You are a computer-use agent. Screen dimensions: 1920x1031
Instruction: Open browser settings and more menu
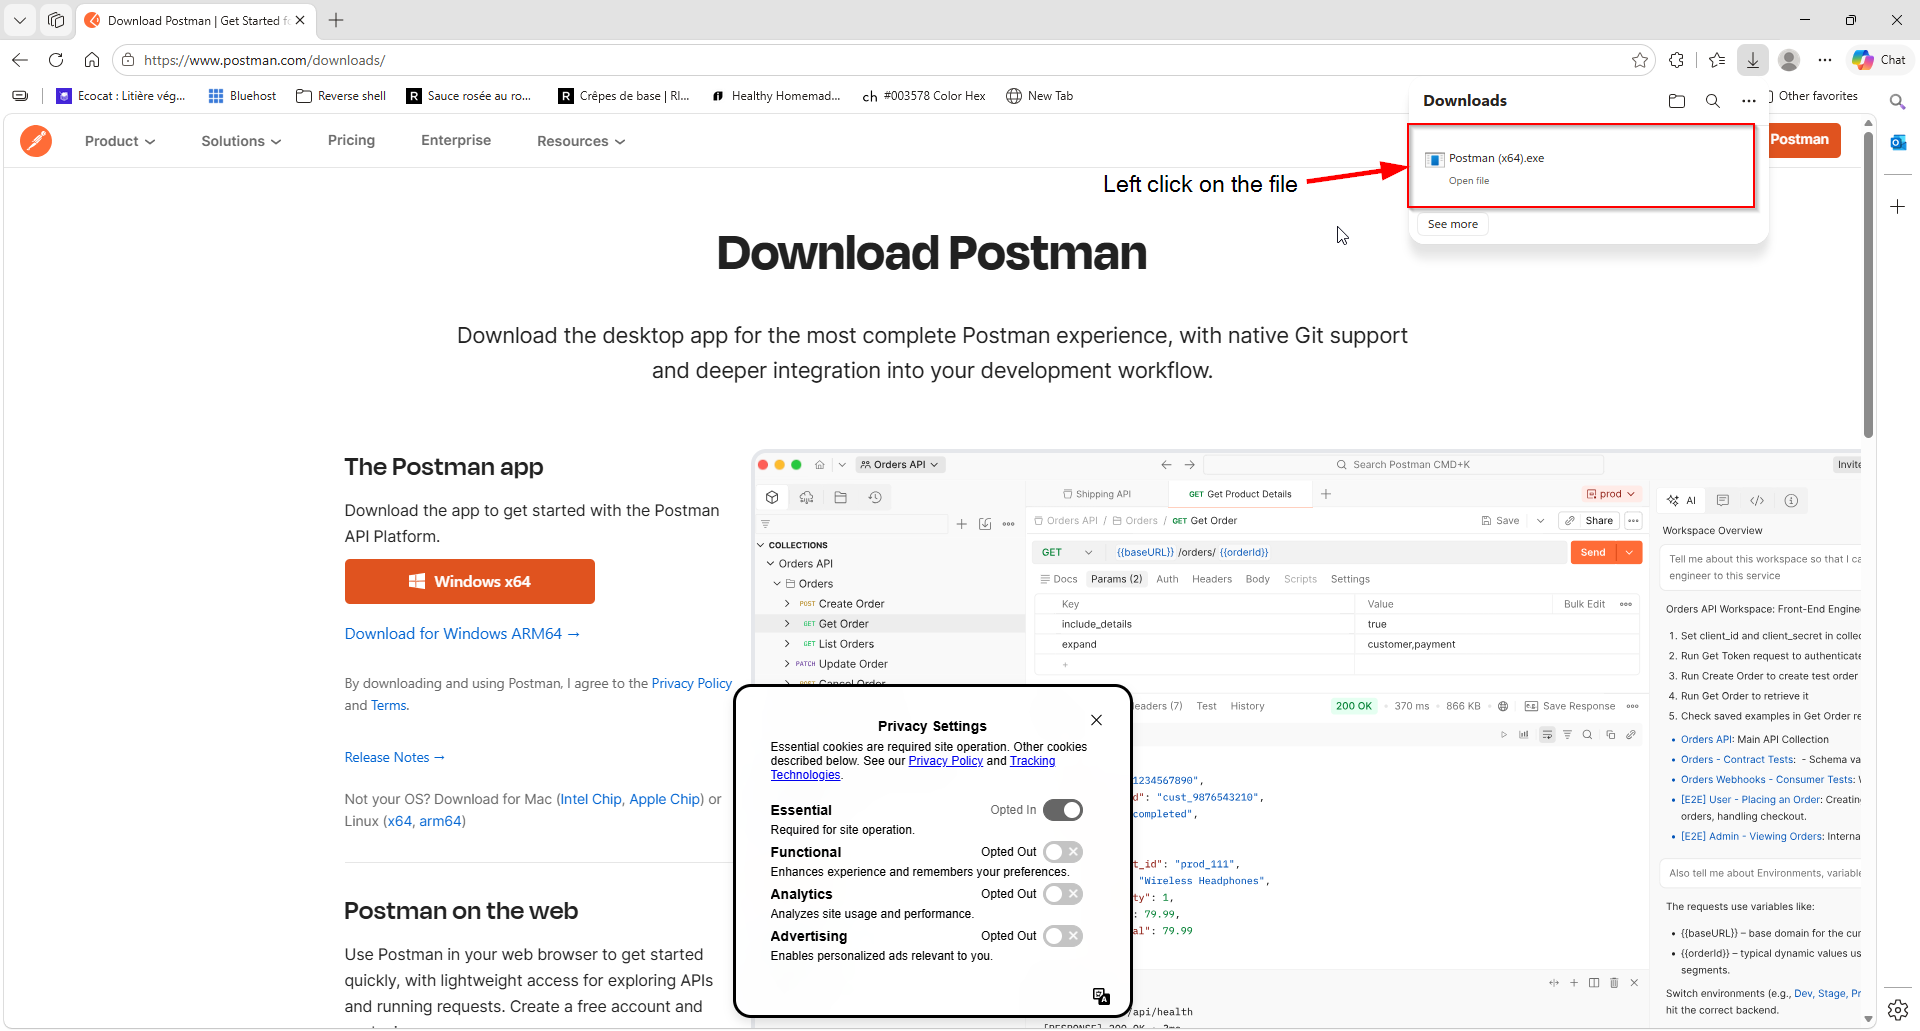coord(1825,60)
